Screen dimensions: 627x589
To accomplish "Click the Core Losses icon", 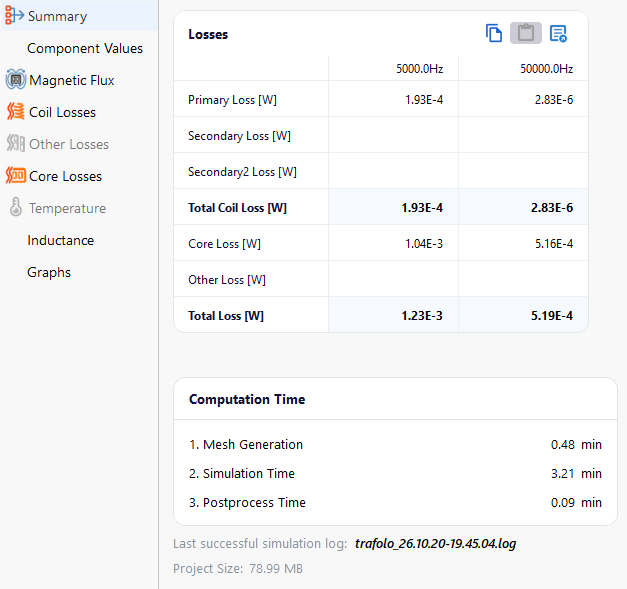I will click(x=16, y=176).
